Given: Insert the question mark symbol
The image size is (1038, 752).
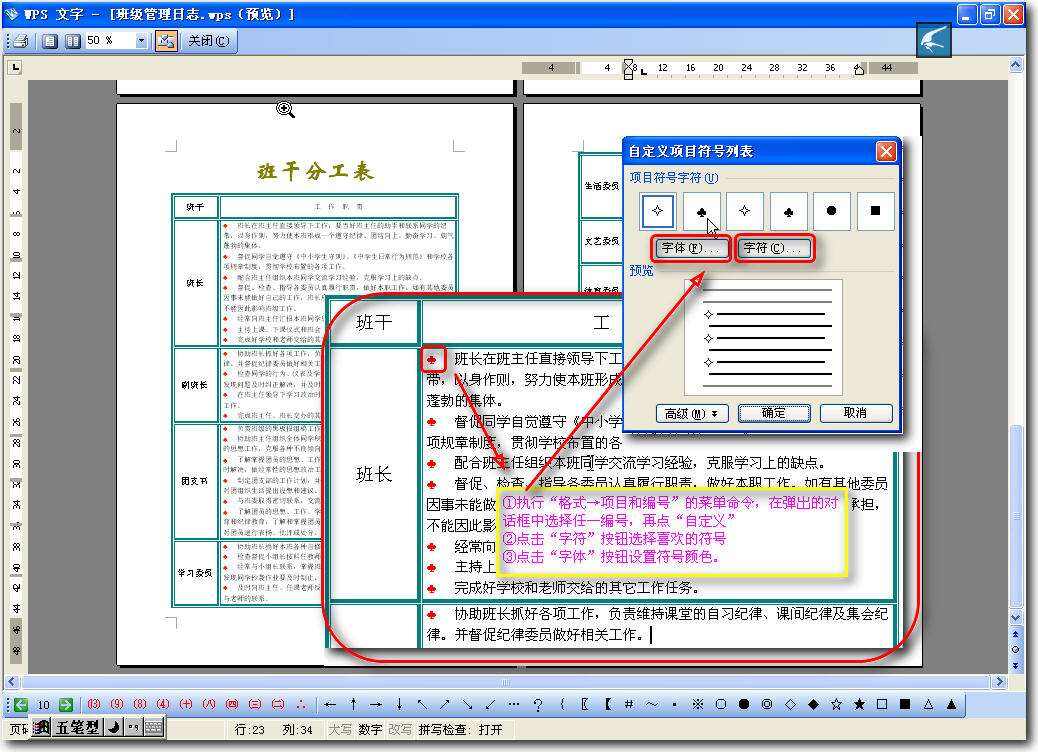Looking at the screenshot, I should [x=538, y=704].
